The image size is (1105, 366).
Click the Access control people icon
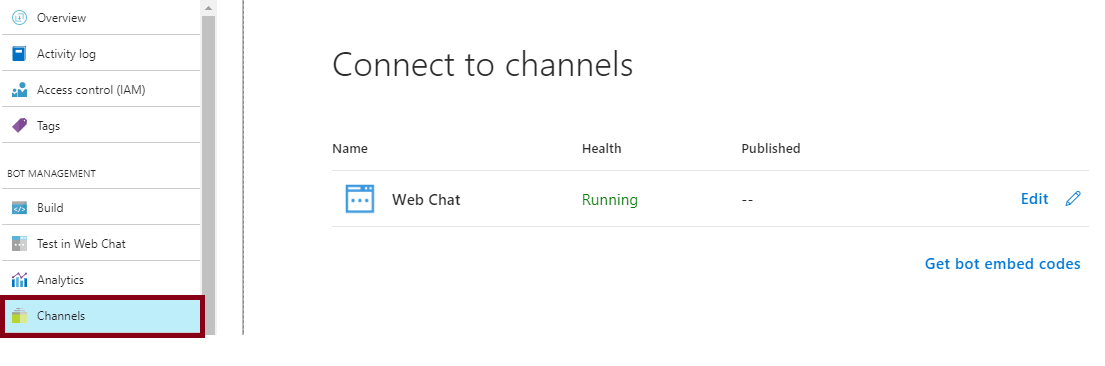click(x=20, y=90)
